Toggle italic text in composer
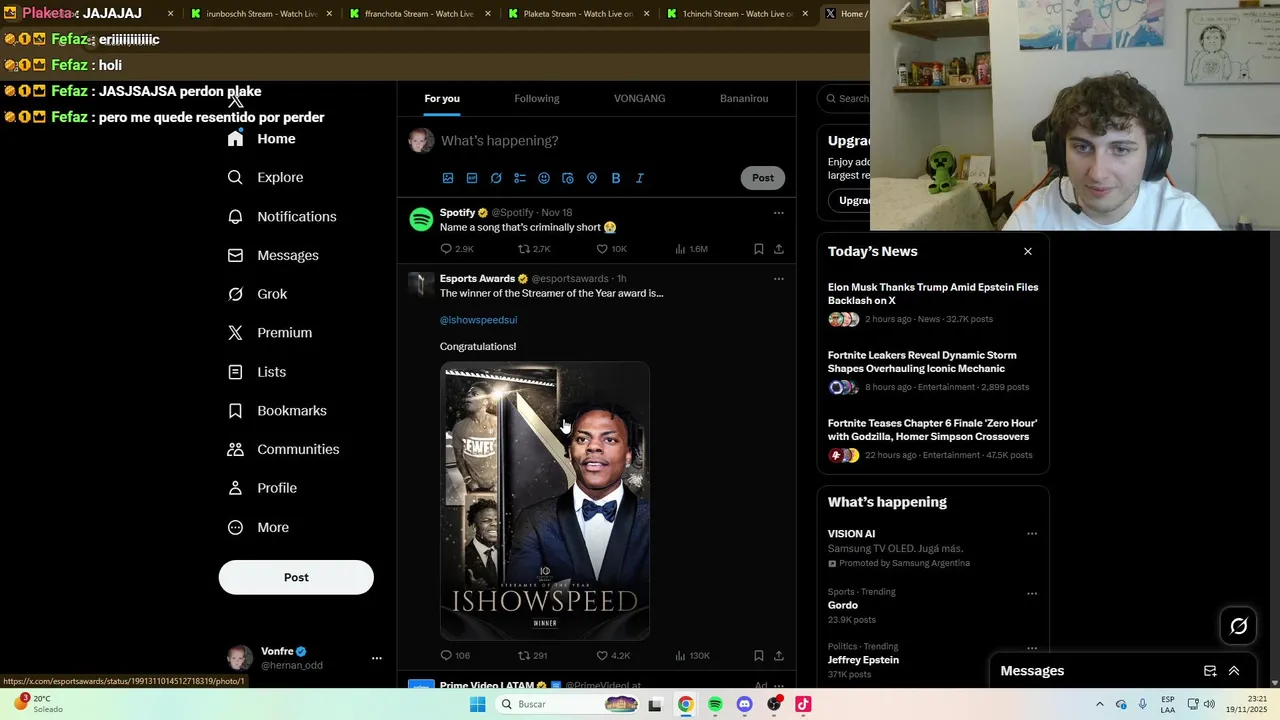The height and width of the screenshot is (720, 1280). coord(640,178)
